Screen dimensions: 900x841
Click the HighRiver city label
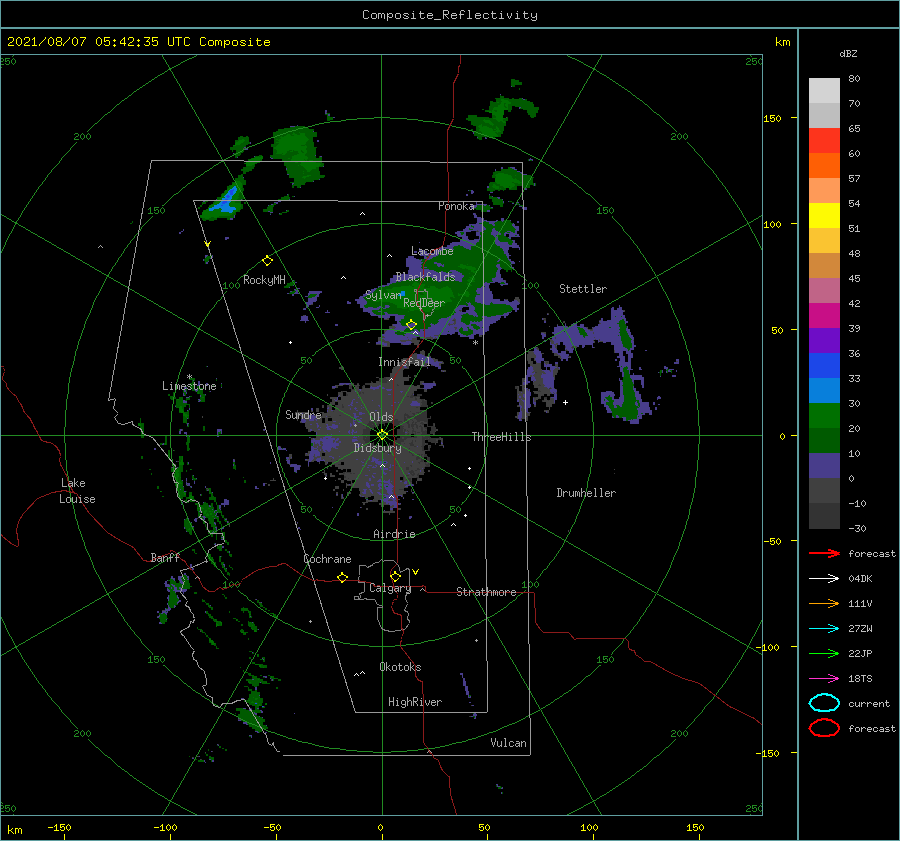[415, 702]
